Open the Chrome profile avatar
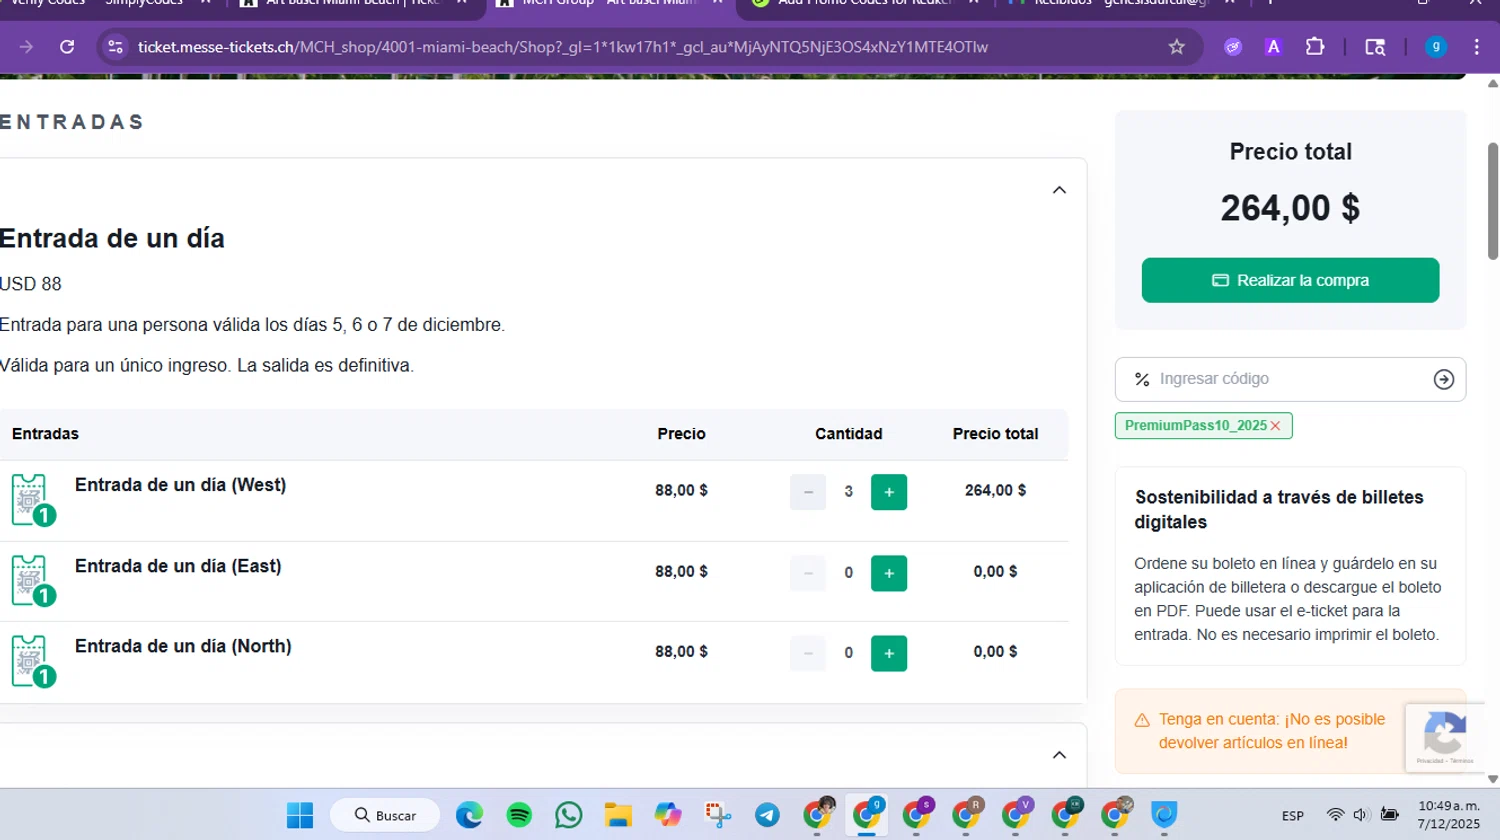The width and height of the screenshot is (1500, 840). pos(1436,47)
